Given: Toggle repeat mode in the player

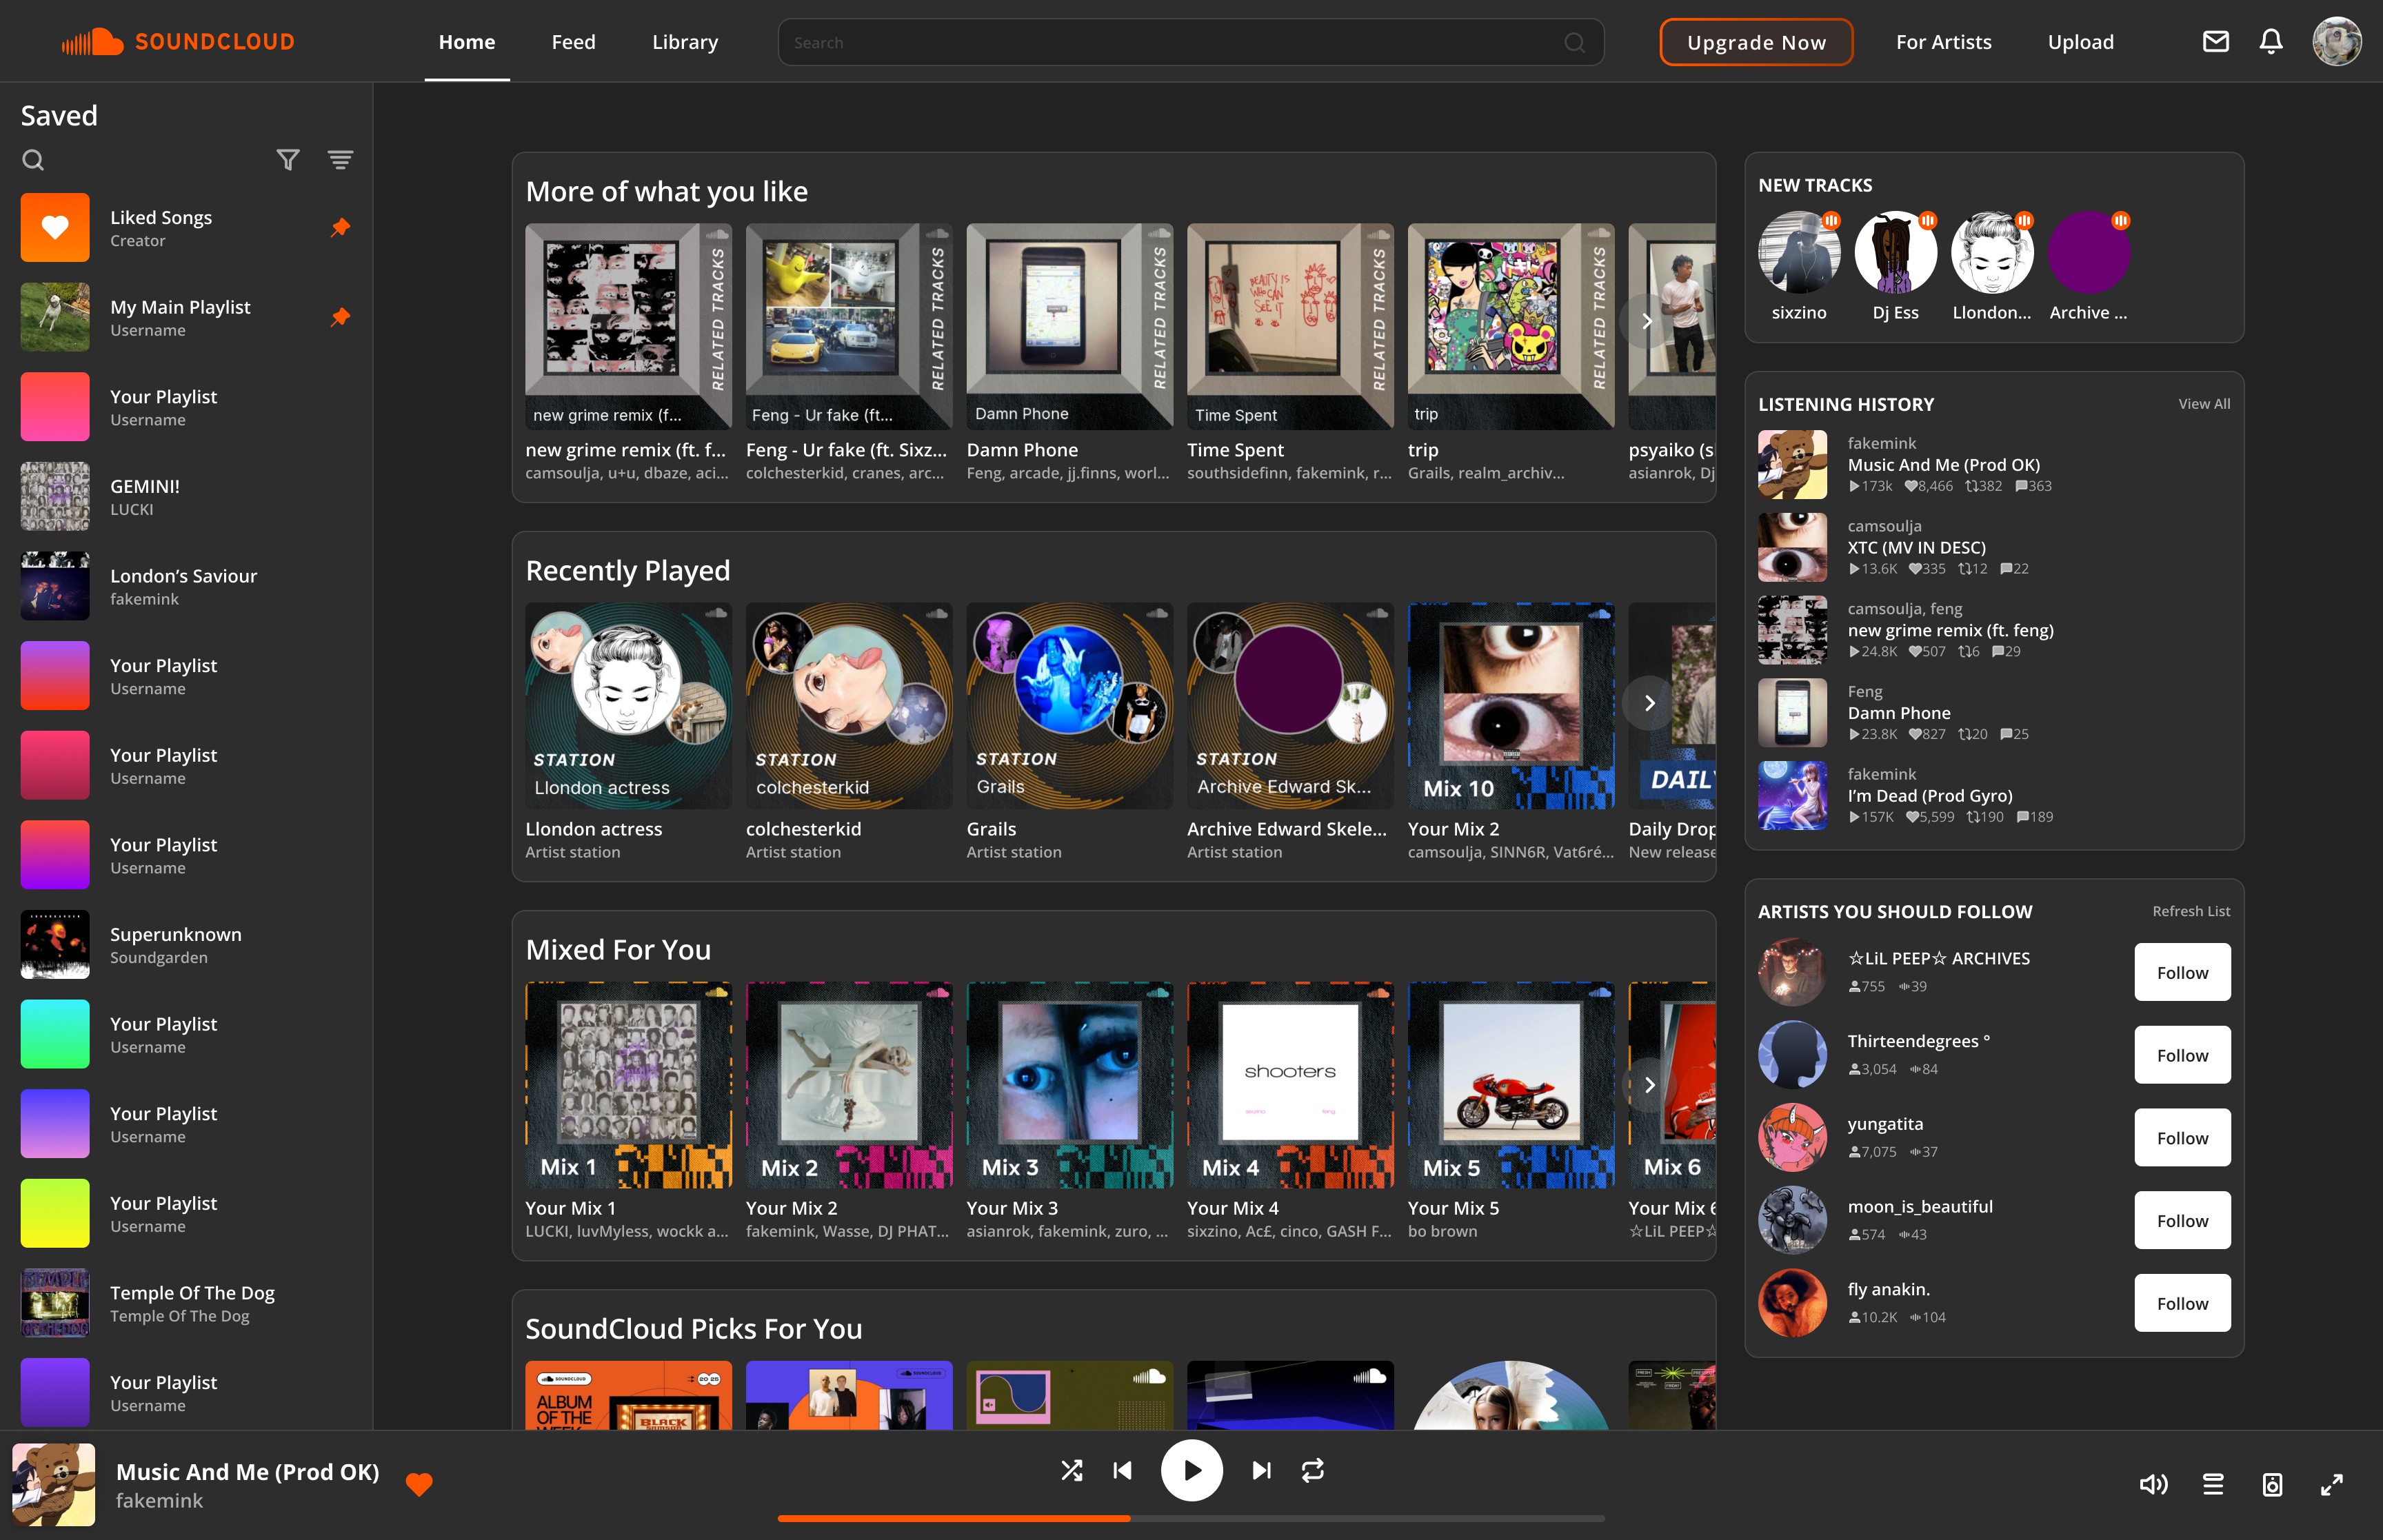Looking at the screenshot, I should 1312,1470.
